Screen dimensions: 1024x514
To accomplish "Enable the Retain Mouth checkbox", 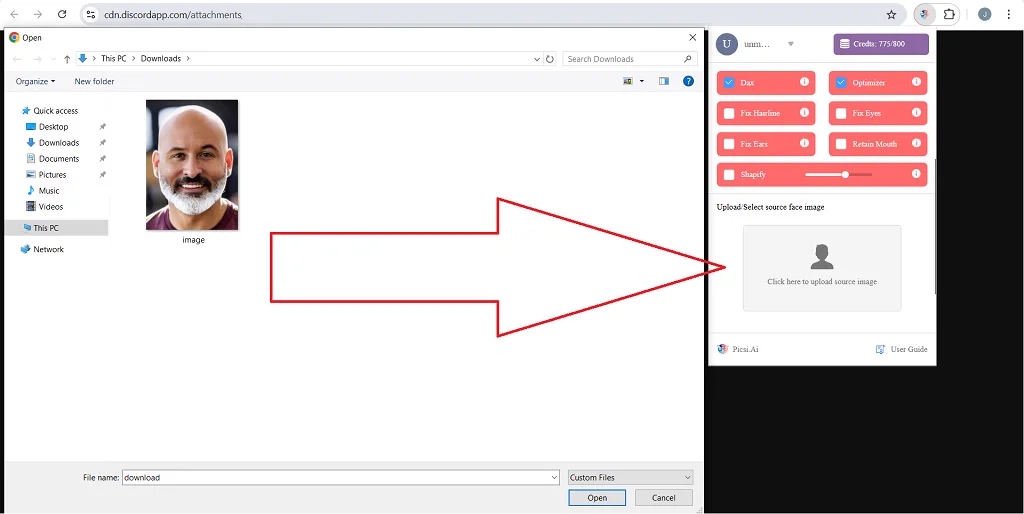I will [x=841, y=144].
